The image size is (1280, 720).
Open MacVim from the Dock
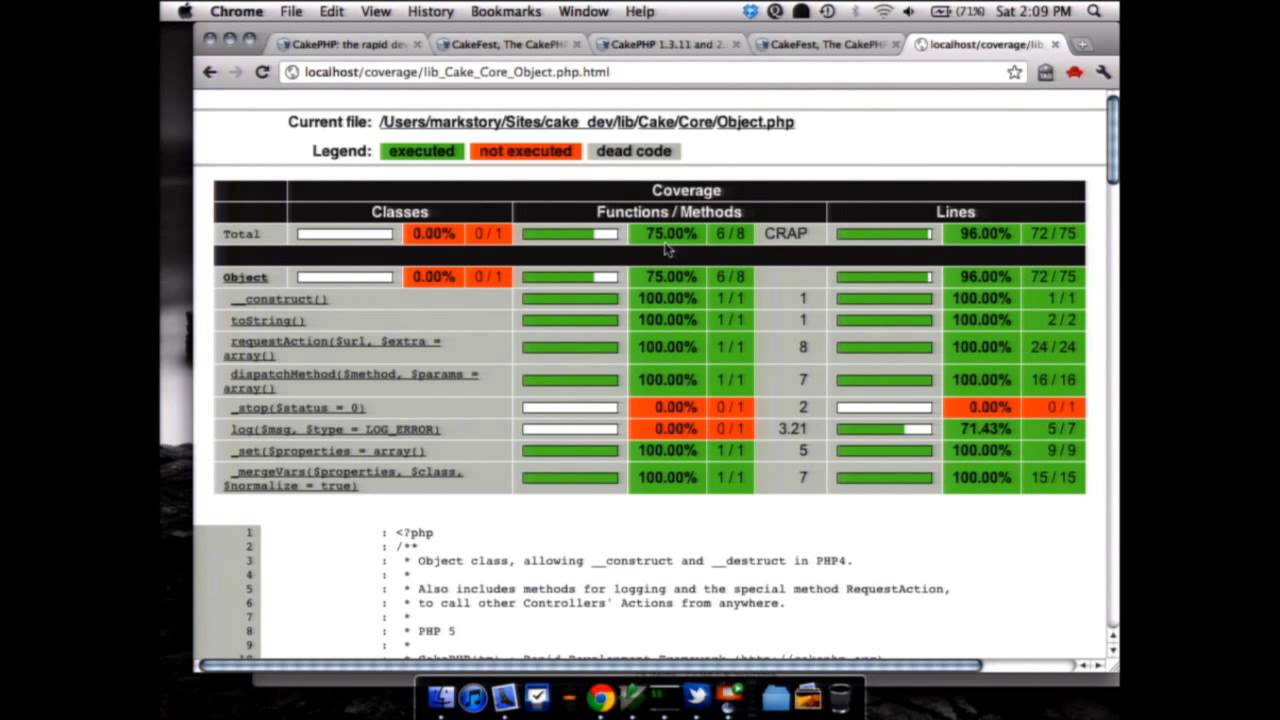(632, 697)
